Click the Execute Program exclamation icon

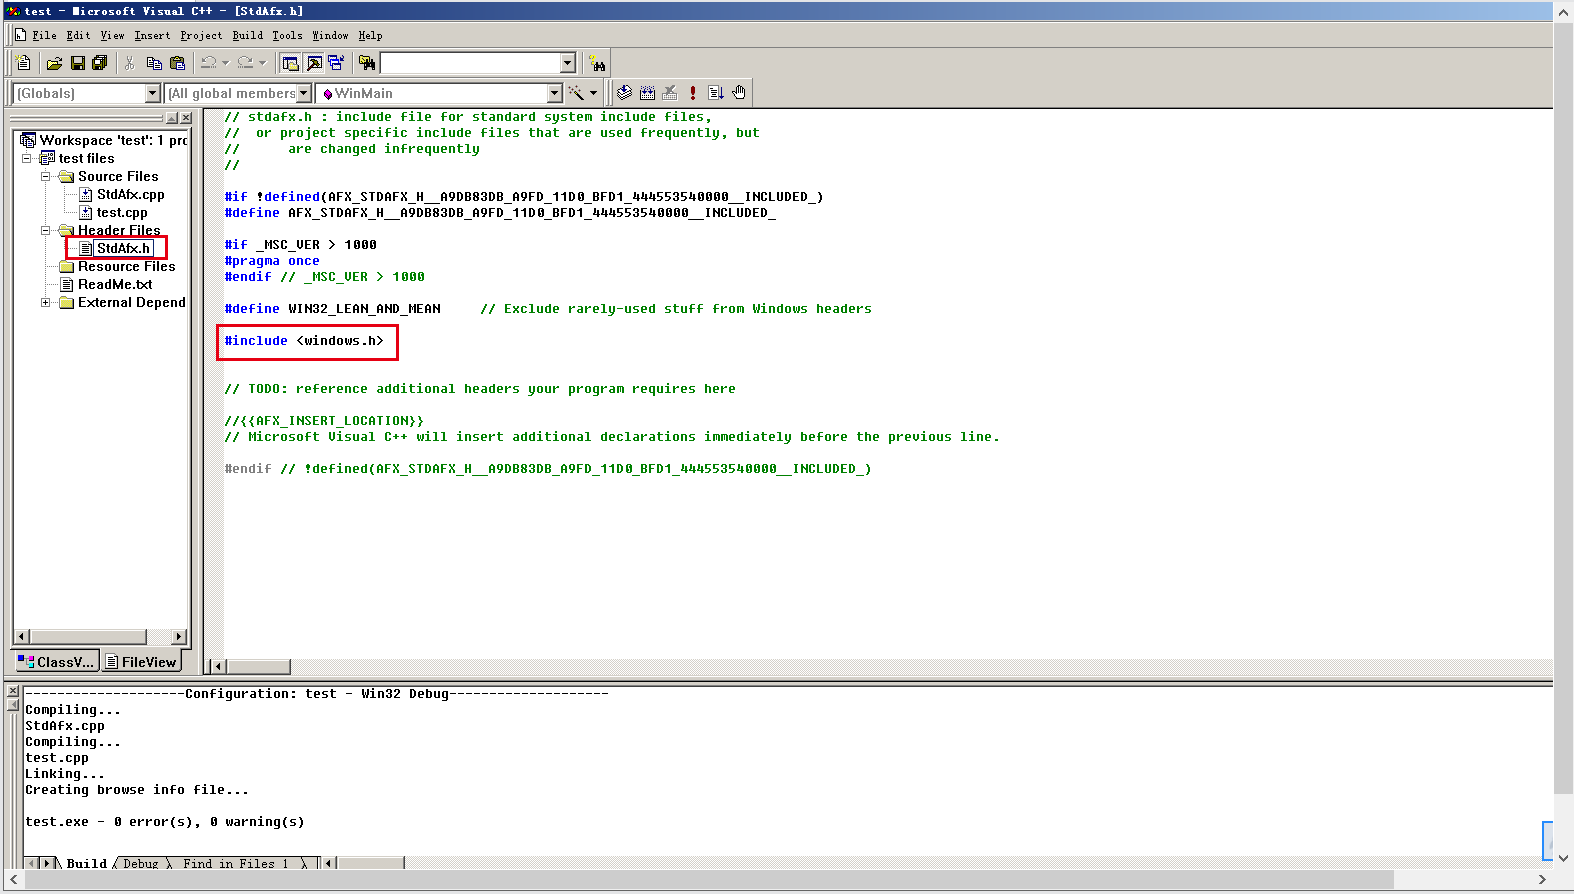[x=693, y=93]
